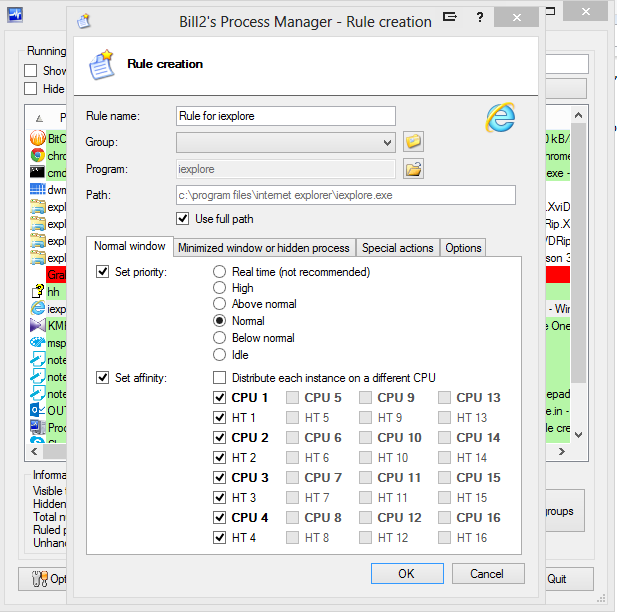Click main window Process Manager app icon
Screen dimensions: 617x614
click(15, 15)
